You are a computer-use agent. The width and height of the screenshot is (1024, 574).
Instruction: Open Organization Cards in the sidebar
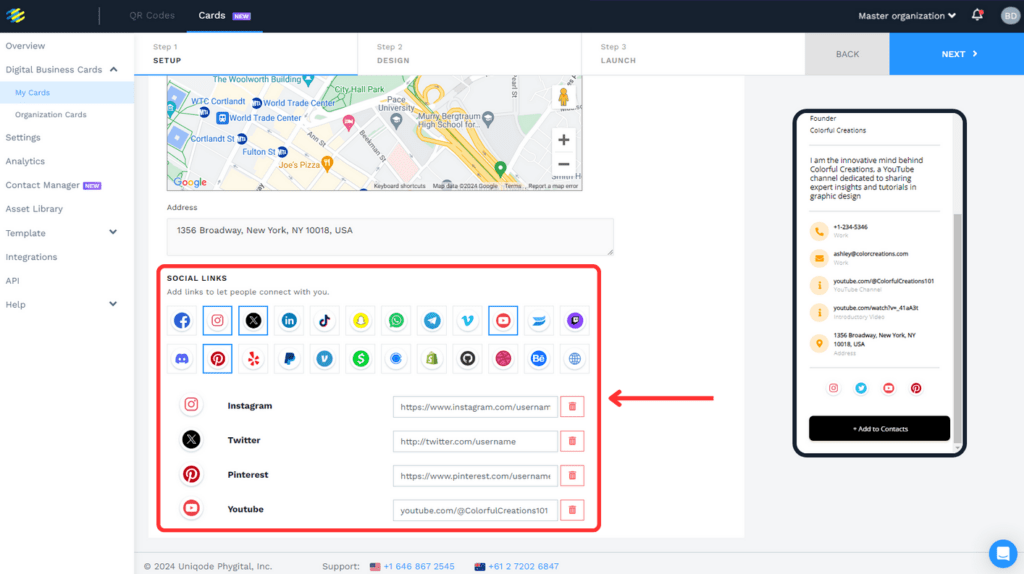50,115
